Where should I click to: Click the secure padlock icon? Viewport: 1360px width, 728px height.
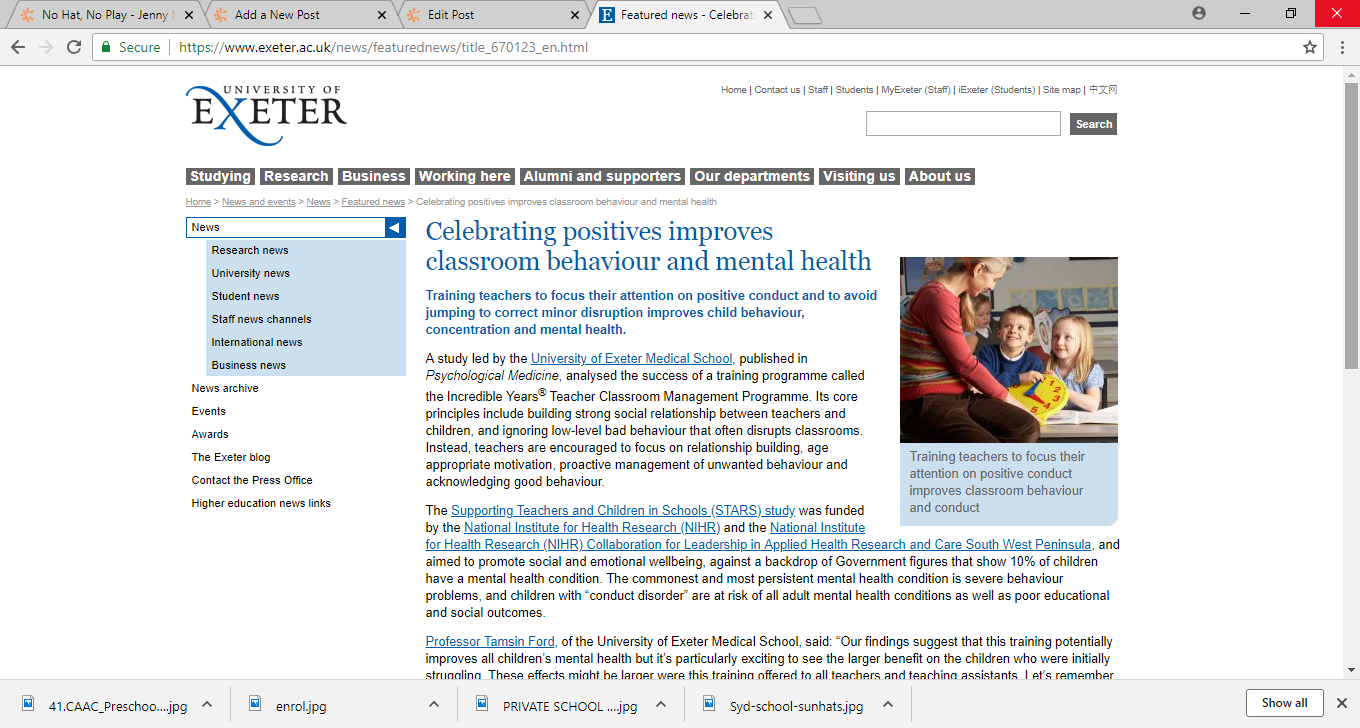coord(106,47)
